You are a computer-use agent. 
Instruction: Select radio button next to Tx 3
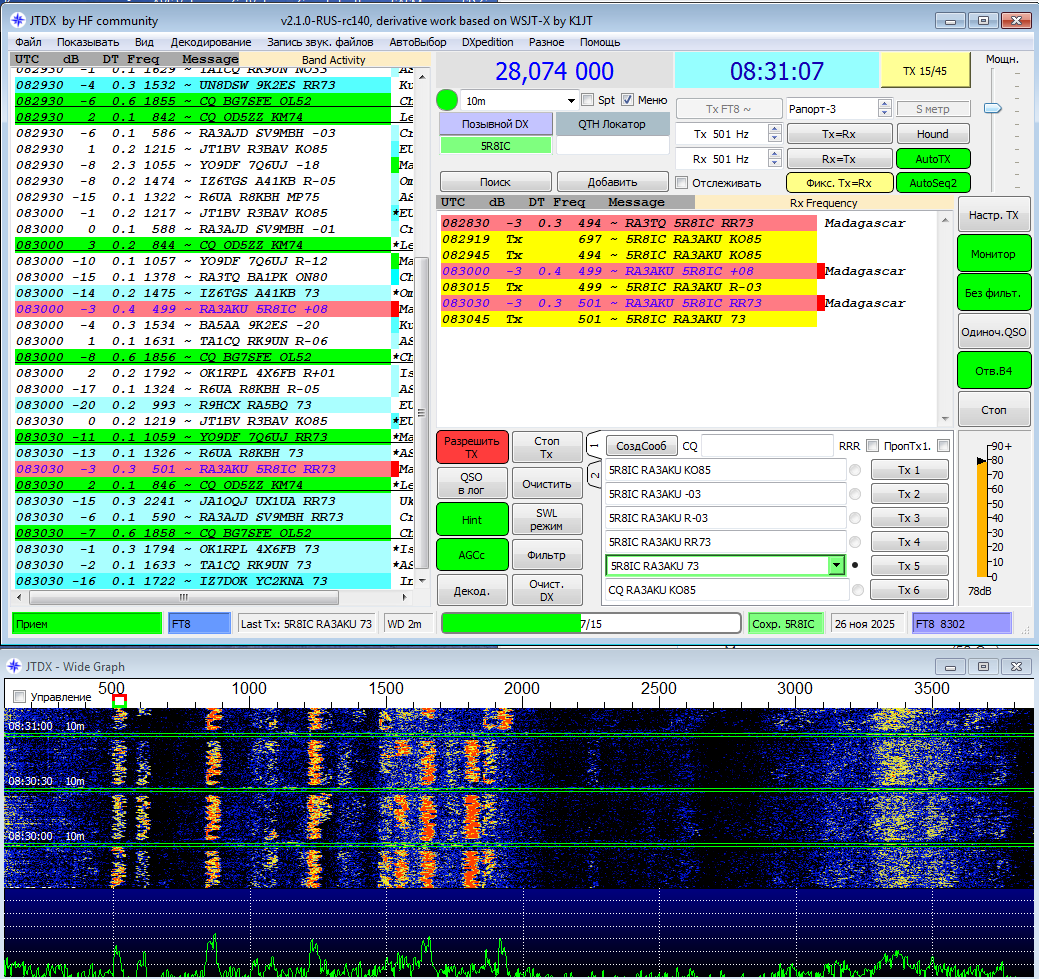point(855,518)
